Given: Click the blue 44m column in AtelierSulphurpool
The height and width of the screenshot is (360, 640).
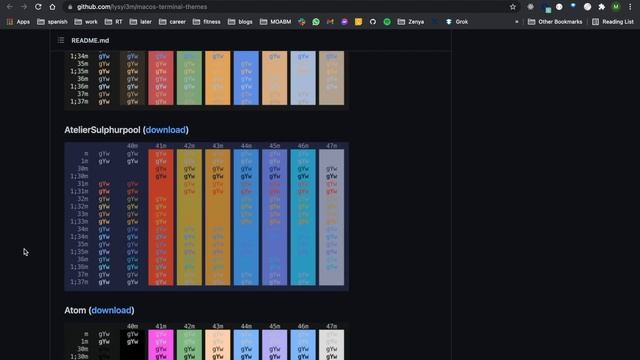Looking at the screenshot, I should tap(246, 217).
